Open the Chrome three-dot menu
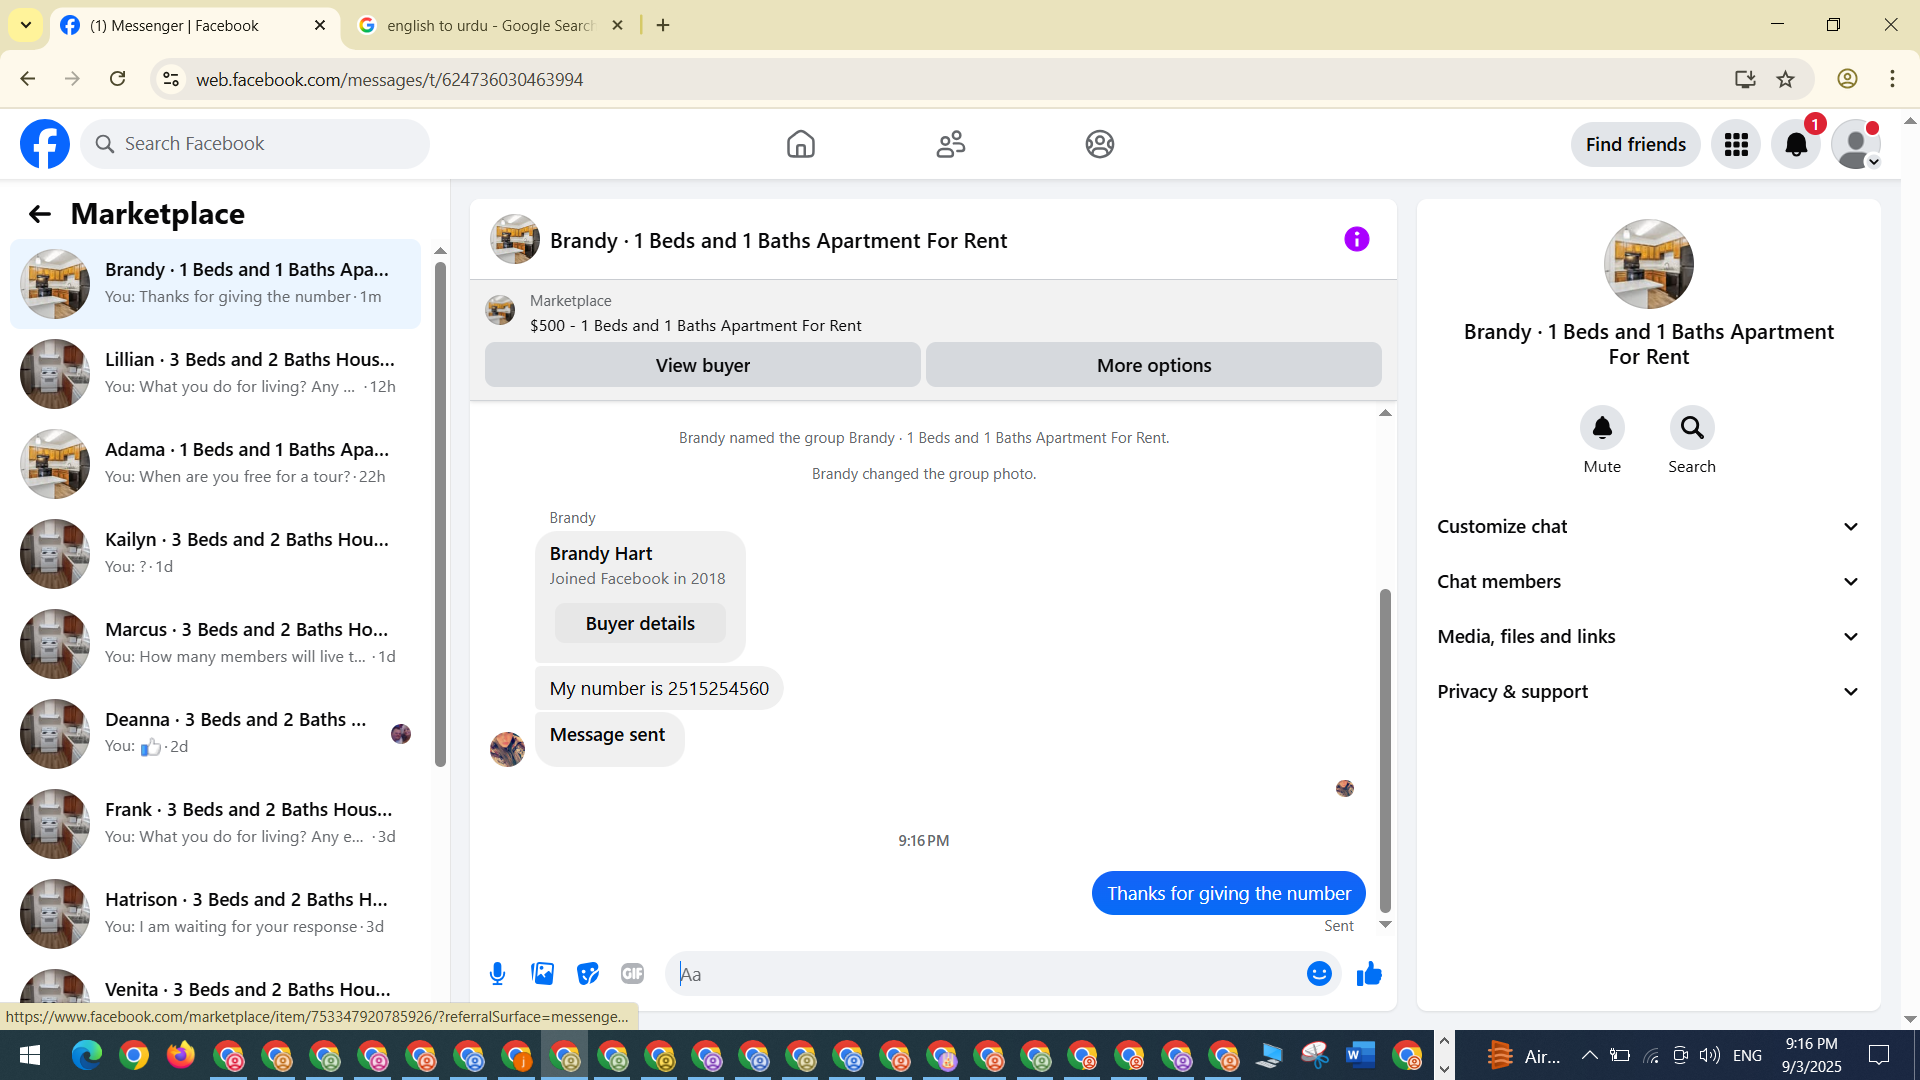This screenshot has height=1080, width=1920. (1892, 79)
